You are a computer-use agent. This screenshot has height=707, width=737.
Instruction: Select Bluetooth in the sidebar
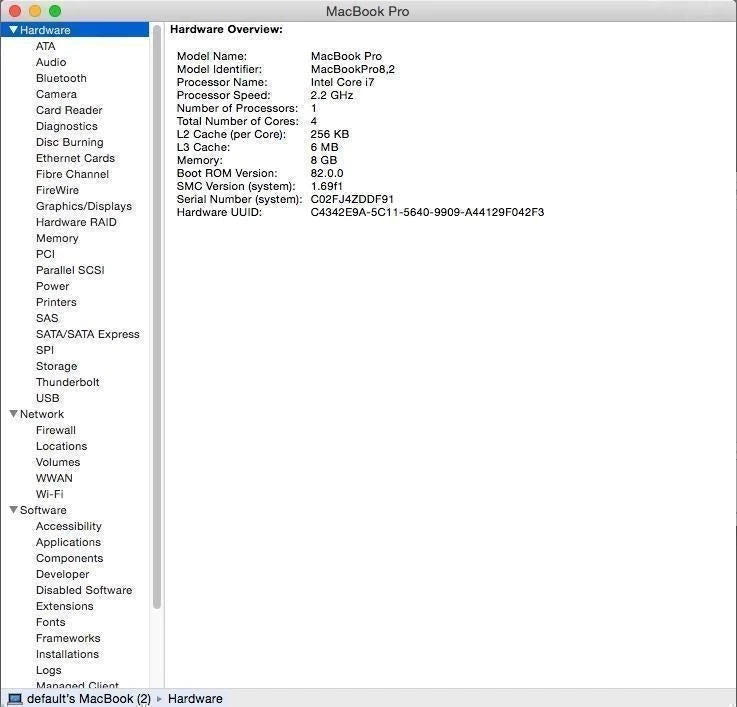pyautogui.click(x=61, y=78)
